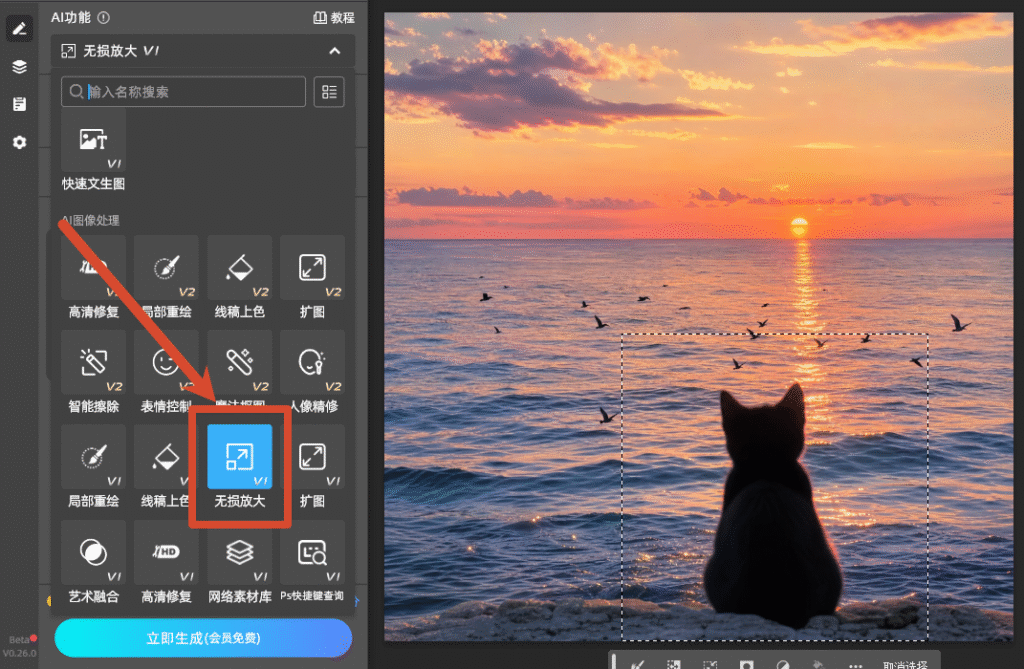Click the black cat in the canvas image
This screenshot has width=1024, height=669.
pos(773,506)
